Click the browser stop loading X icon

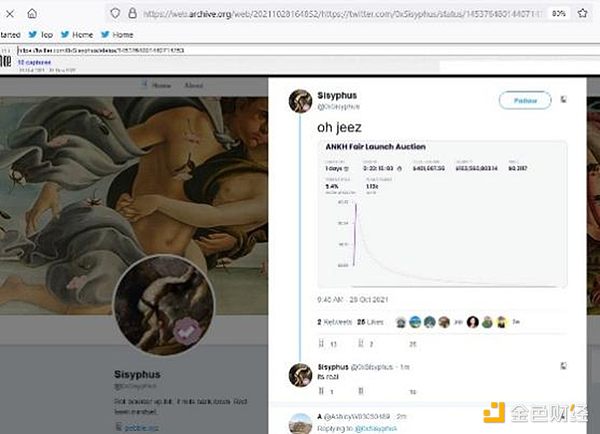(10, 14)
